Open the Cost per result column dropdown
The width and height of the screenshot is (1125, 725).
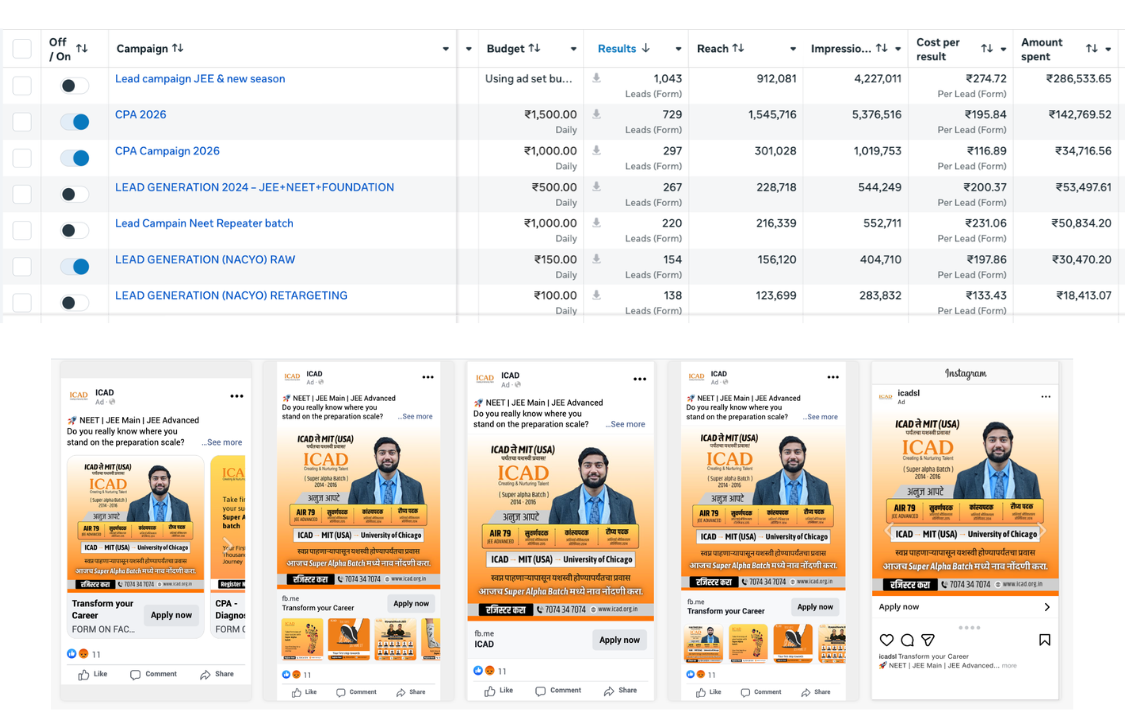click(1002, 49)
